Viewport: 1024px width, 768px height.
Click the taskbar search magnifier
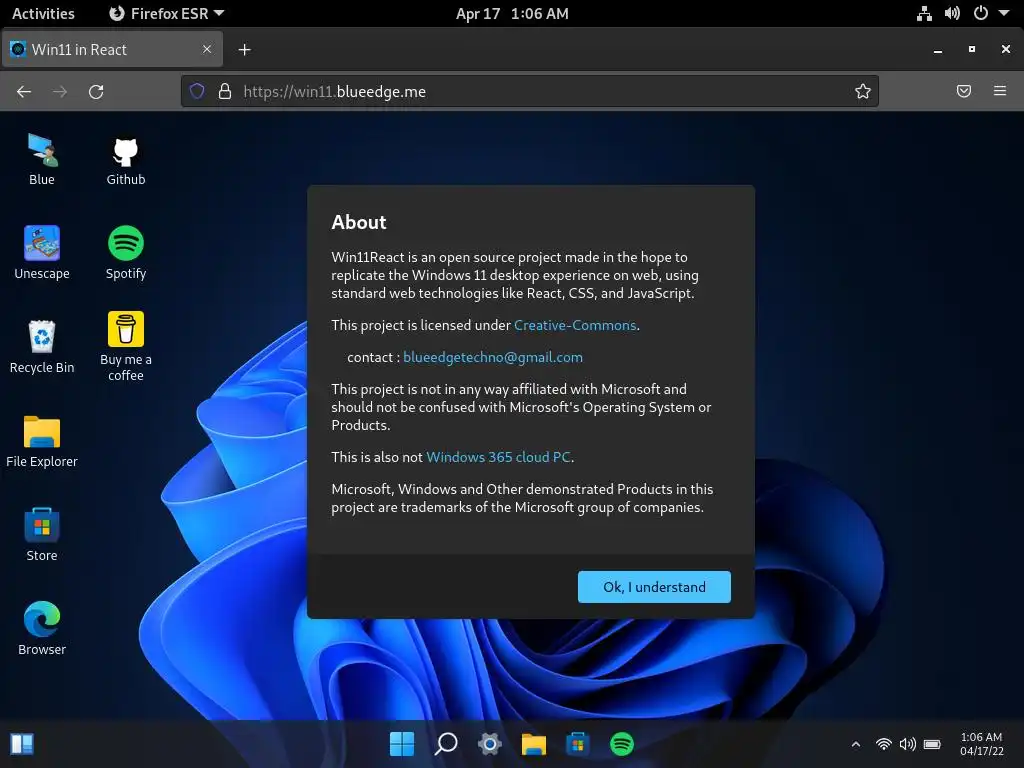[x=446, y=744]
